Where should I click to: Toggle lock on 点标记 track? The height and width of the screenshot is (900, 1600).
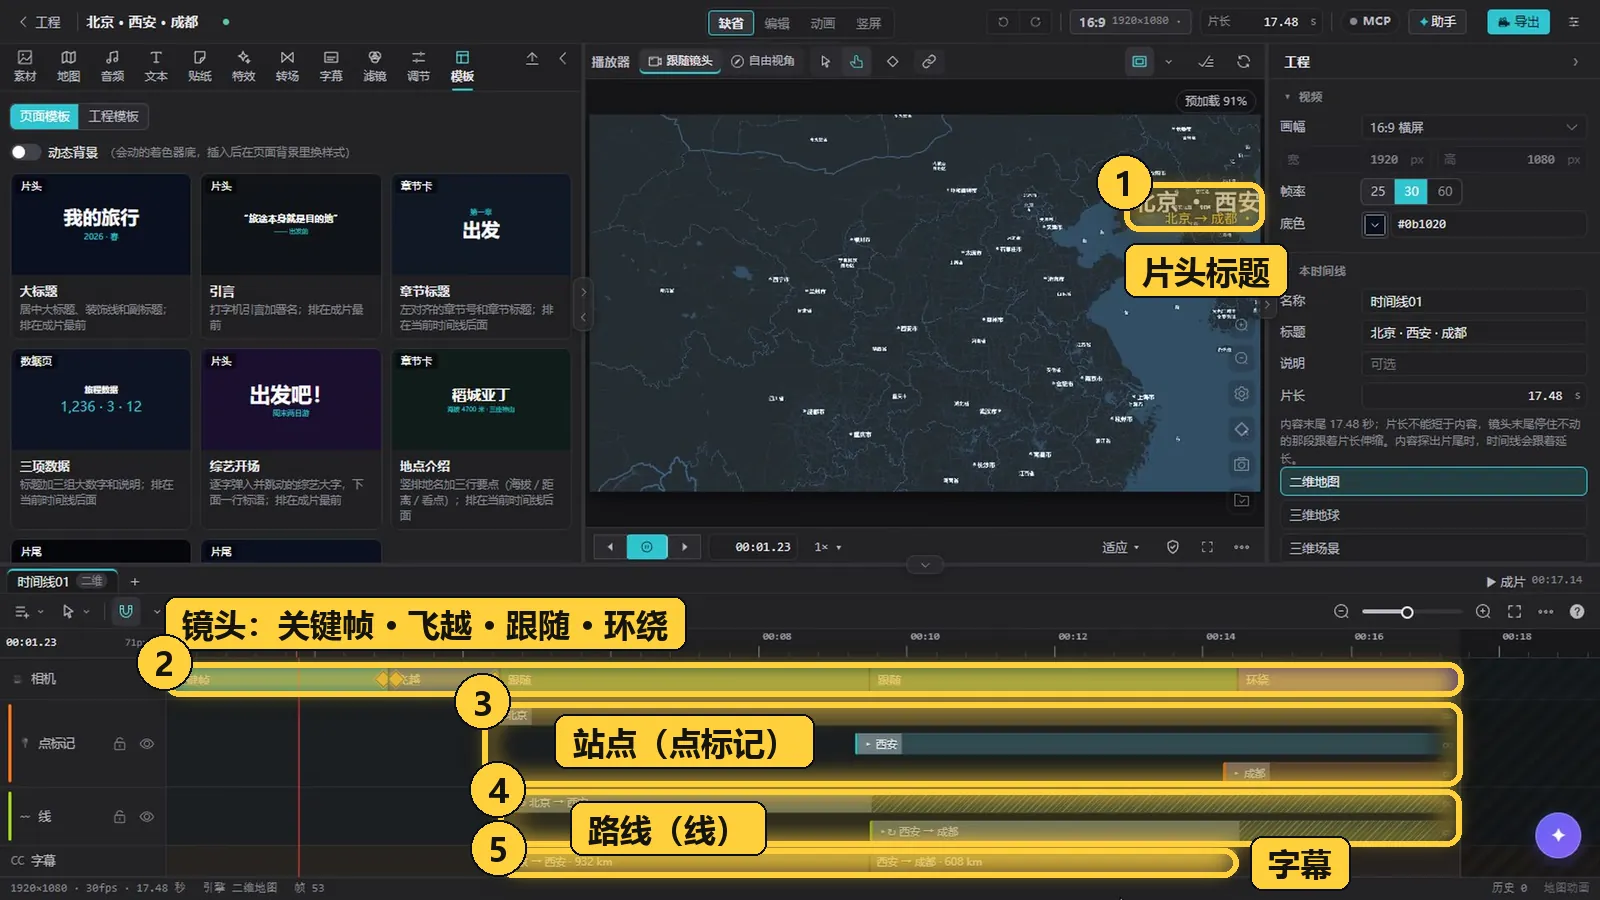pyautogui.click(x=119, y=743)
